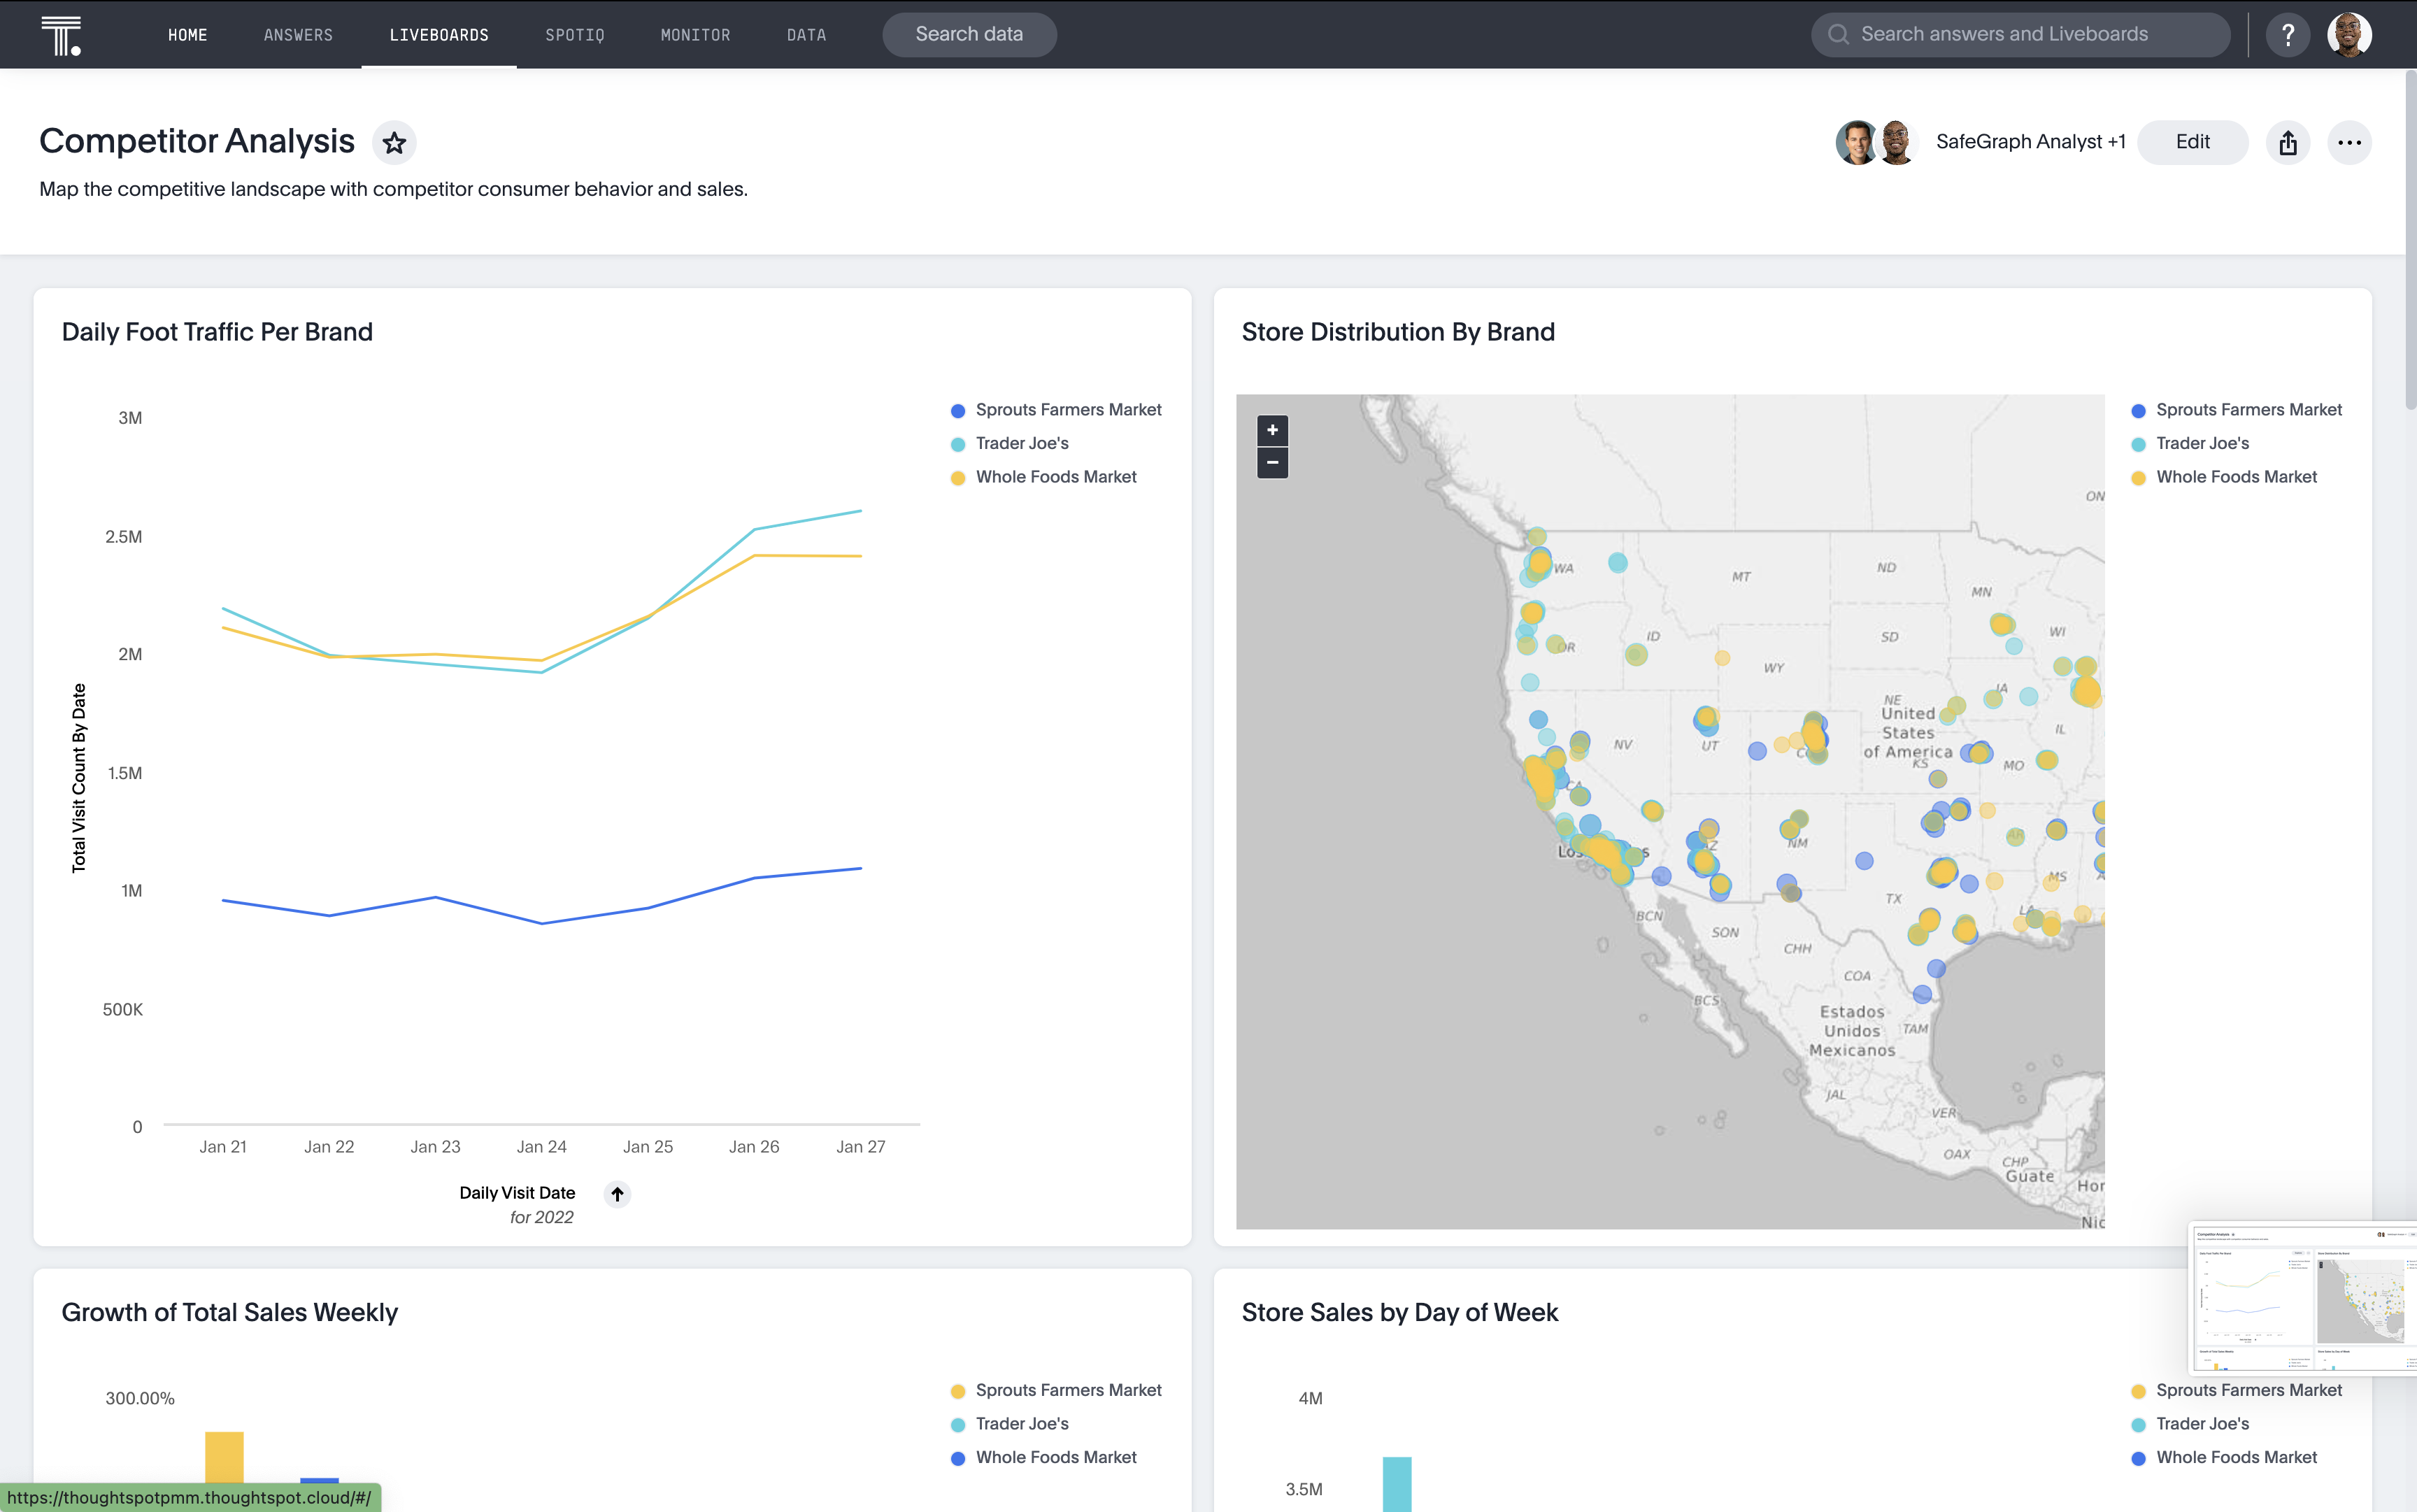Click the ThoughtSpot logo icon

click(61, 35)
